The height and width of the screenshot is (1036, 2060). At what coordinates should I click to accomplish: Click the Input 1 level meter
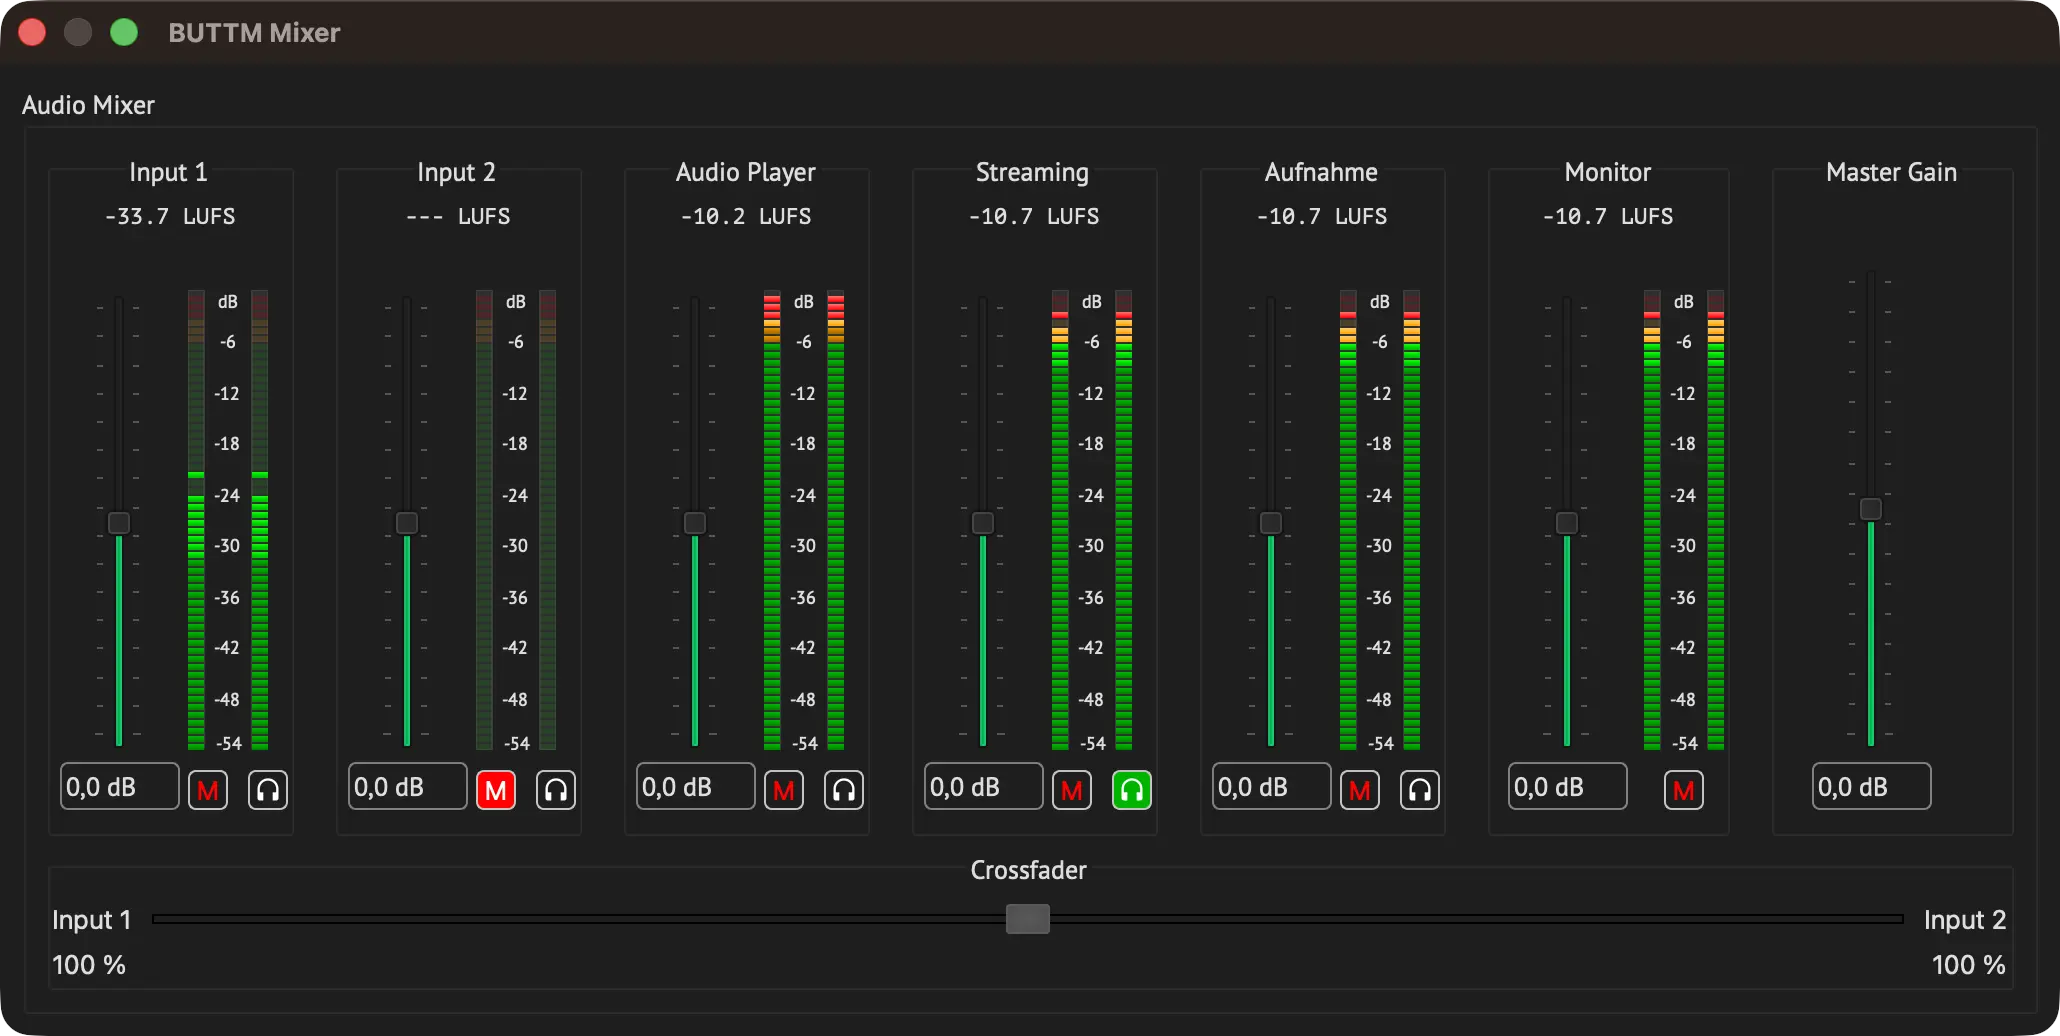coord(228,520)
